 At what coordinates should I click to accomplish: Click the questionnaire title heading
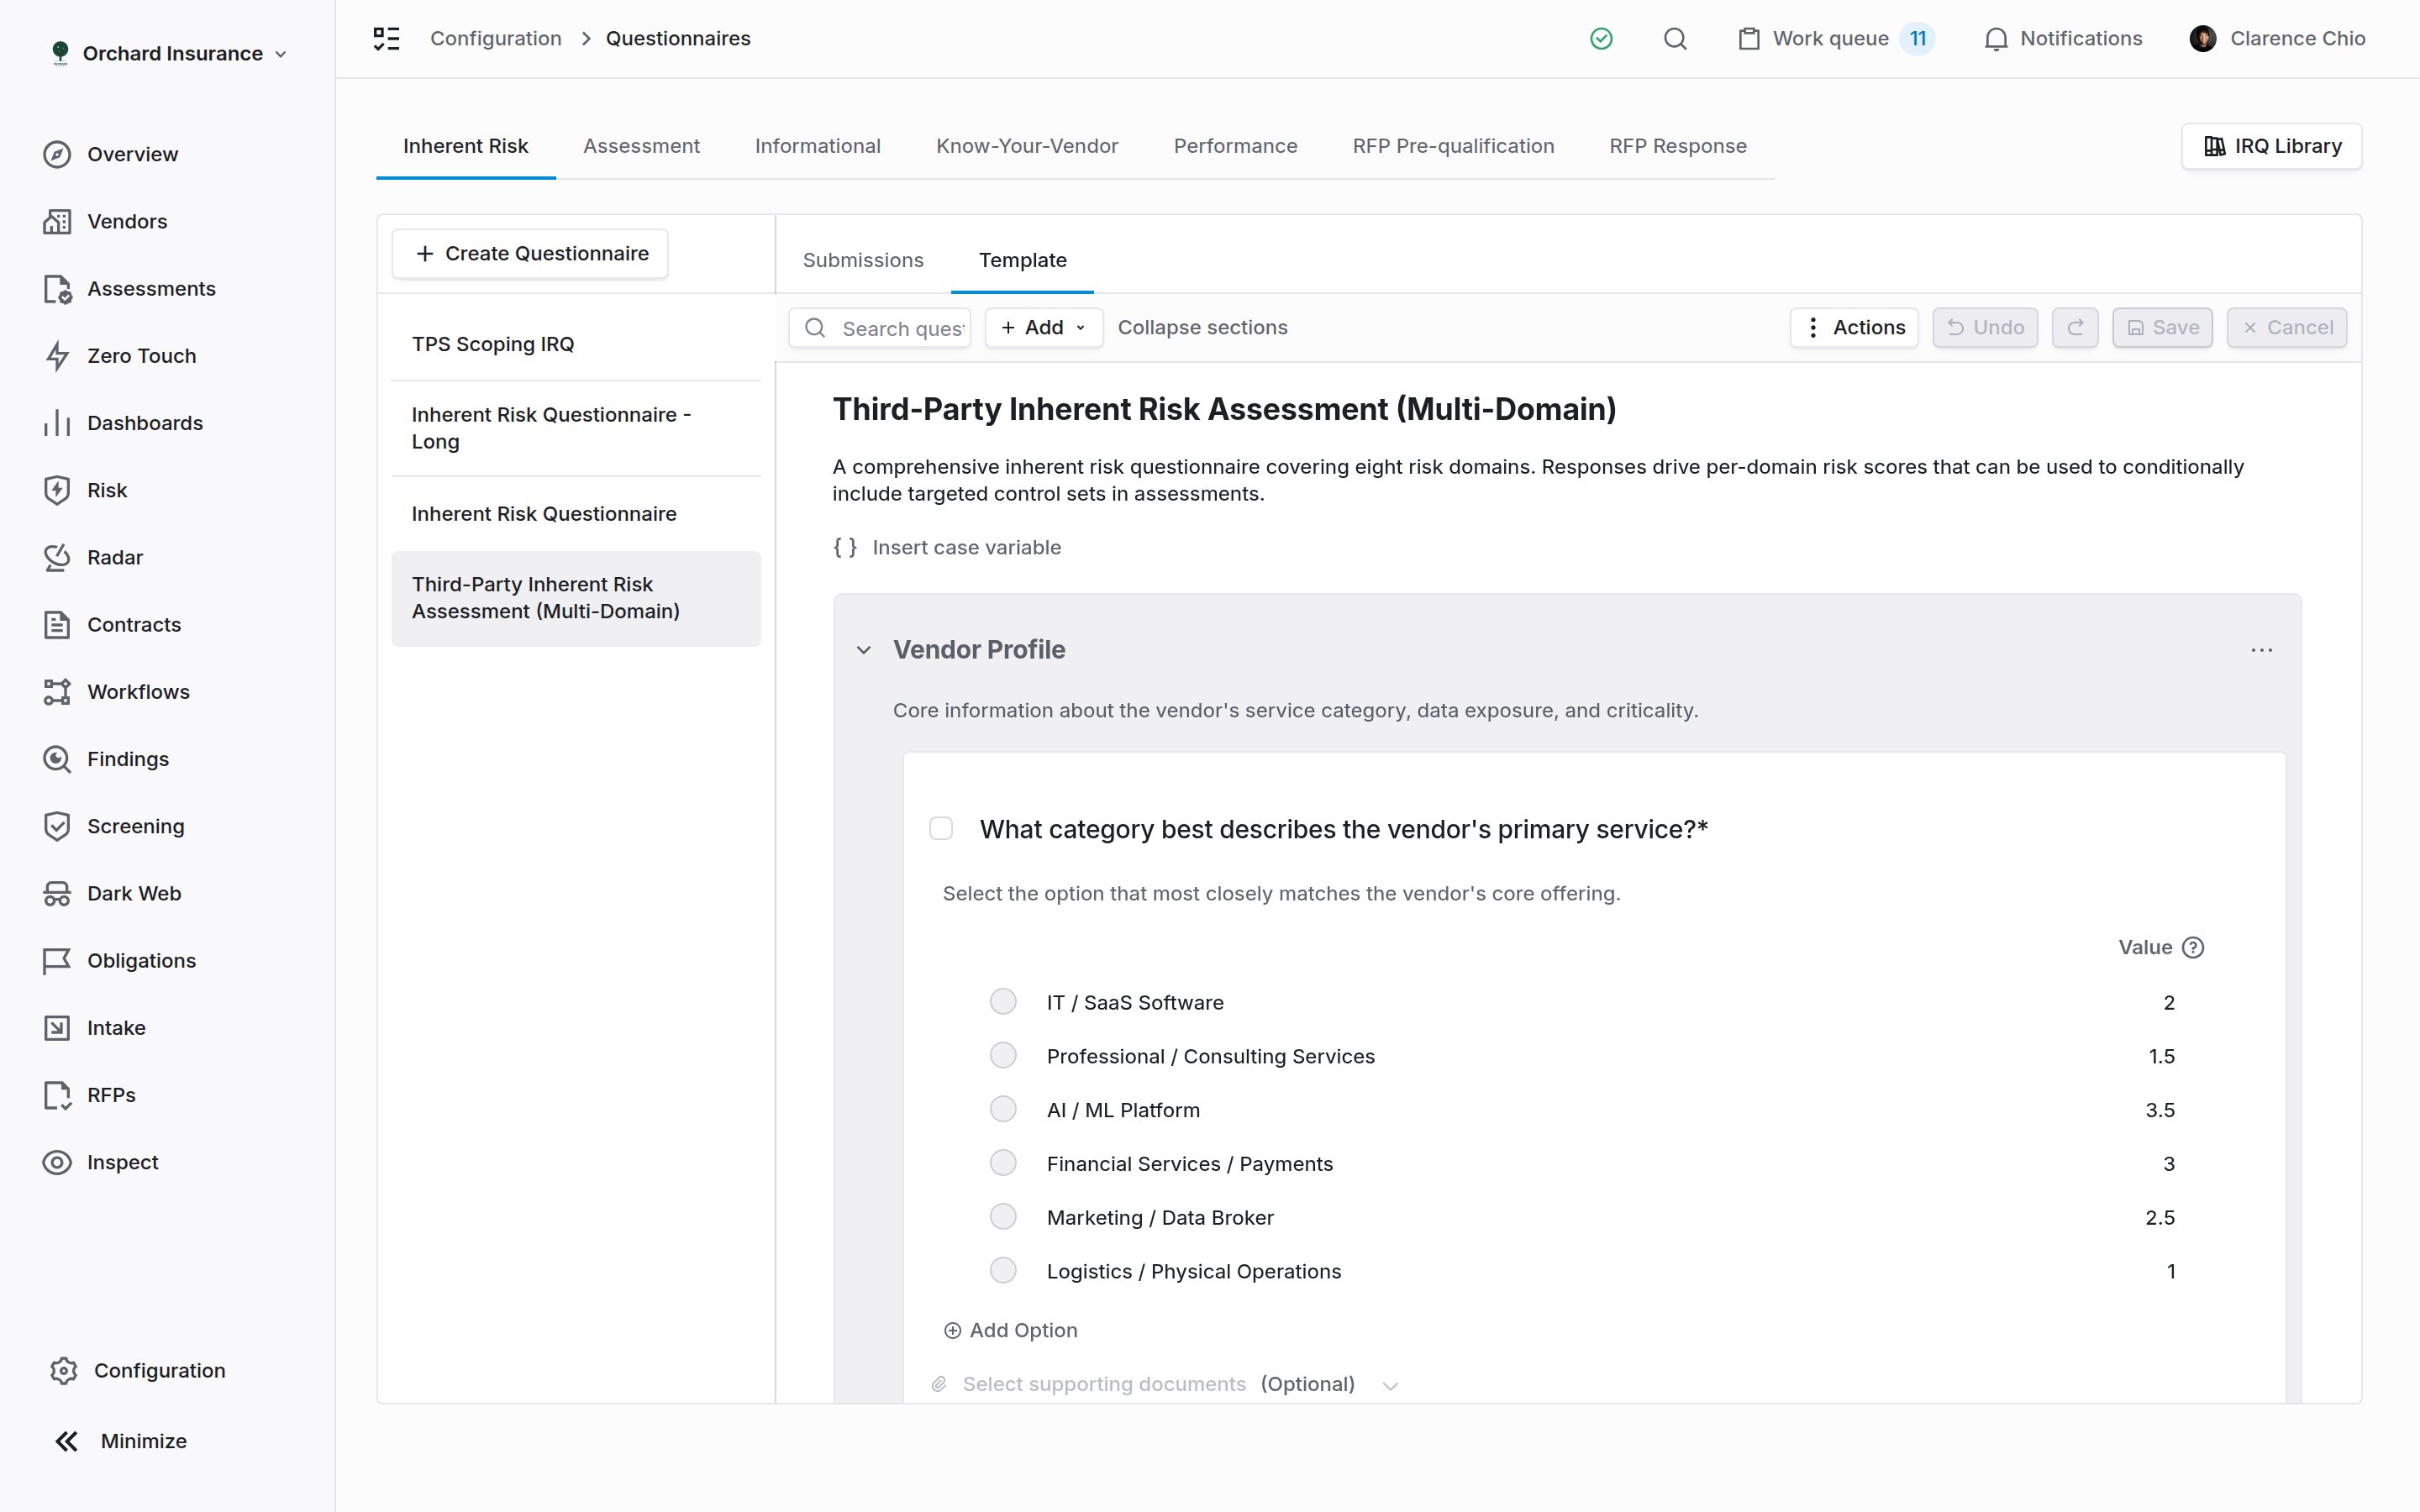(1224, 409)
